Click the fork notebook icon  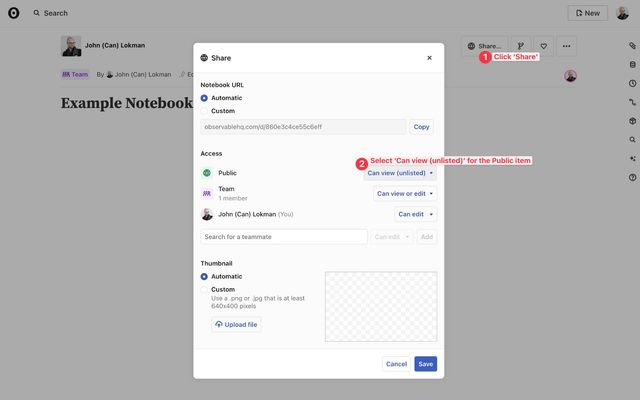tap(520, 46)
